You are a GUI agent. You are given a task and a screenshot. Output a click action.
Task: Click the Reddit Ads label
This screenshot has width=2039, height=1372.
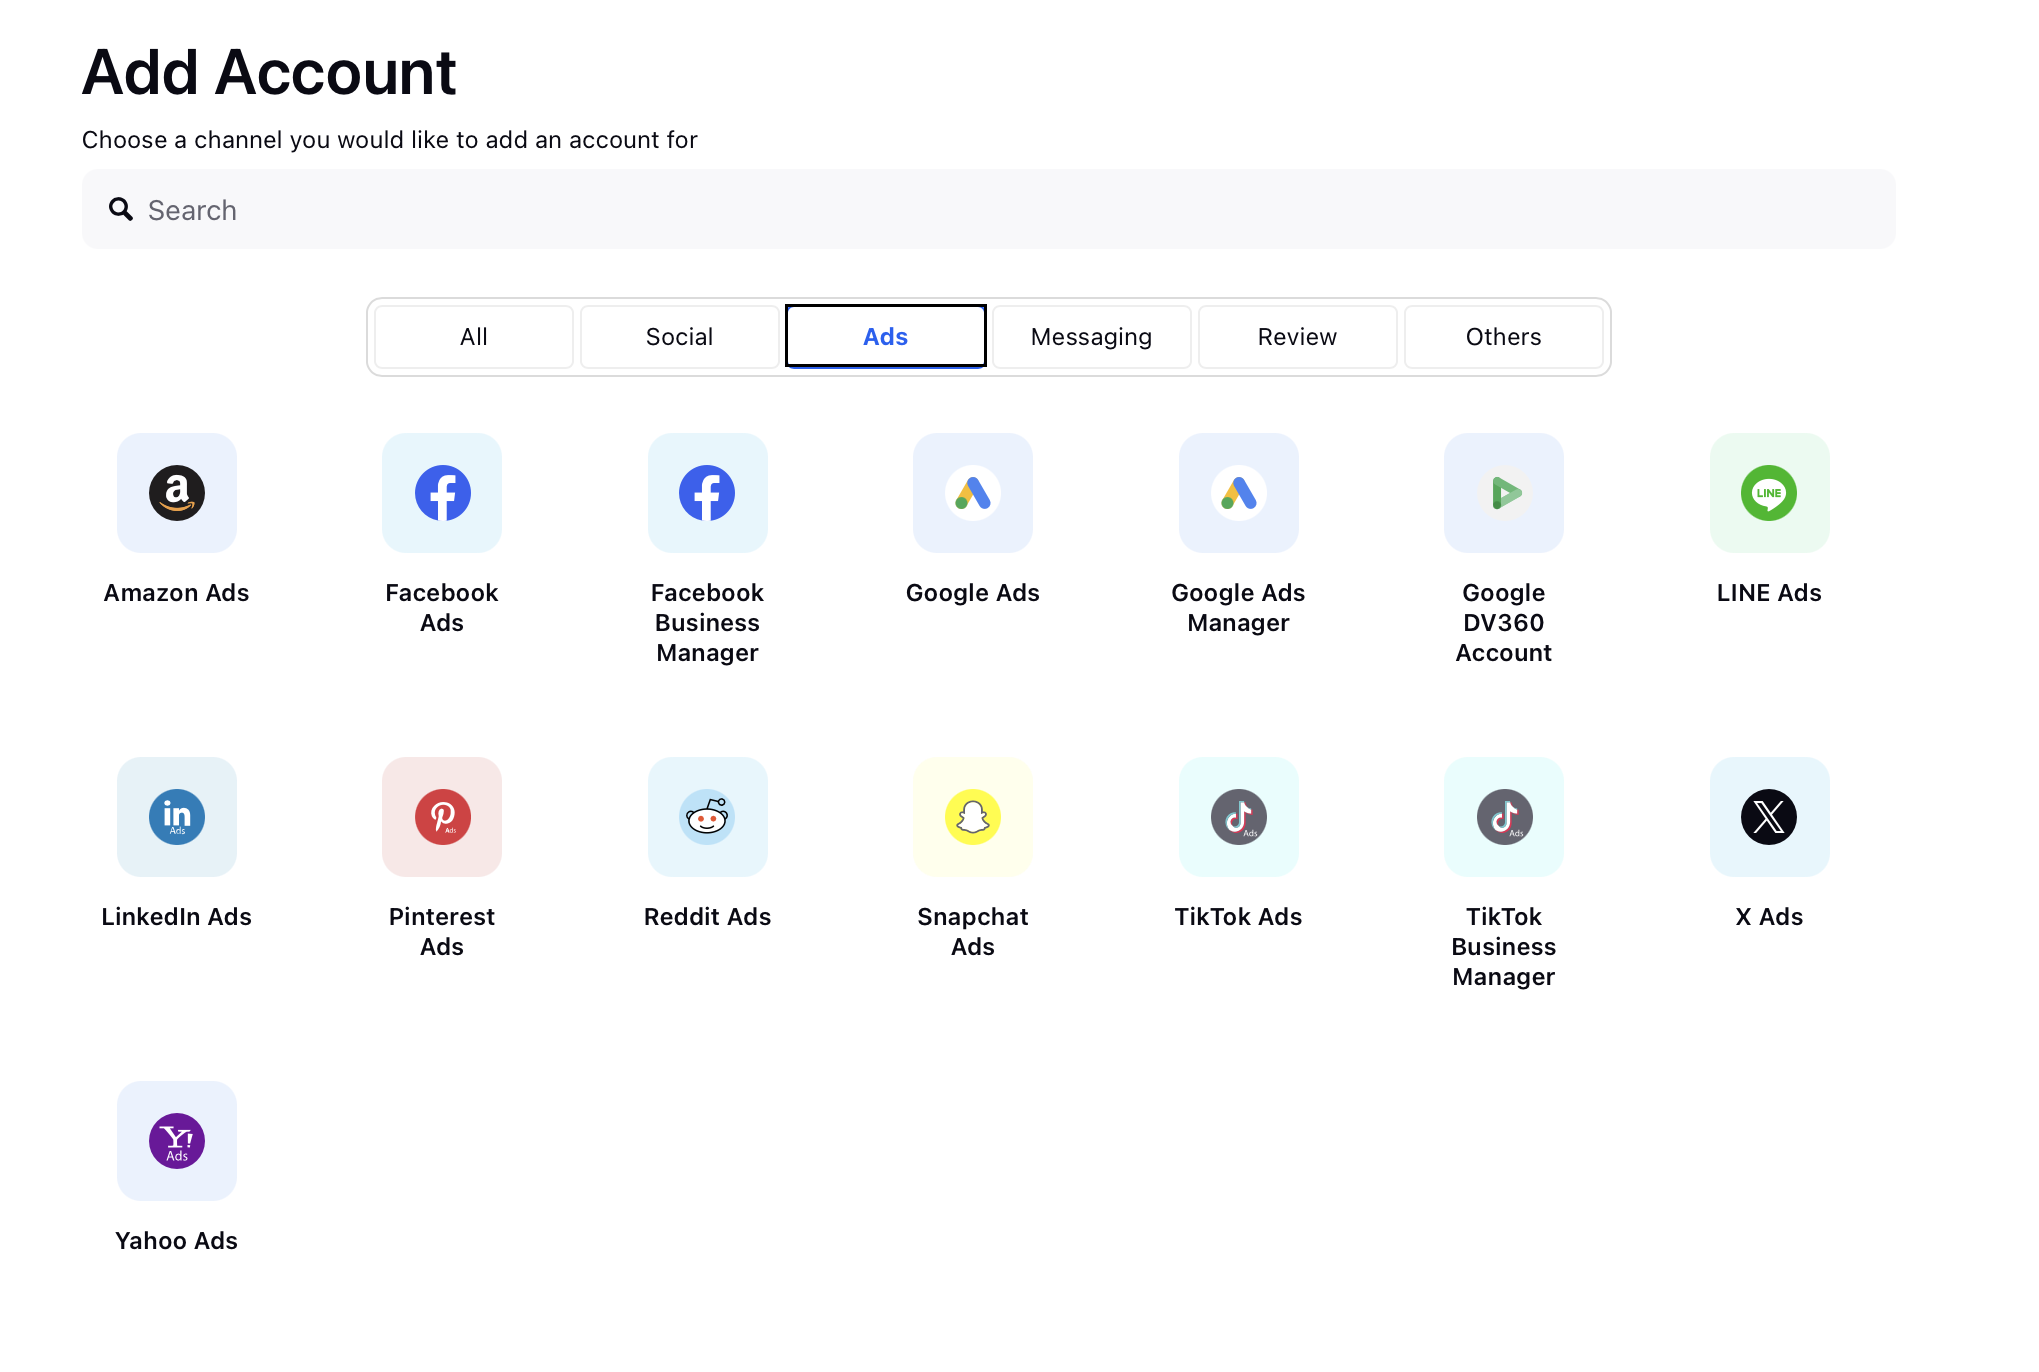point(708,917)
